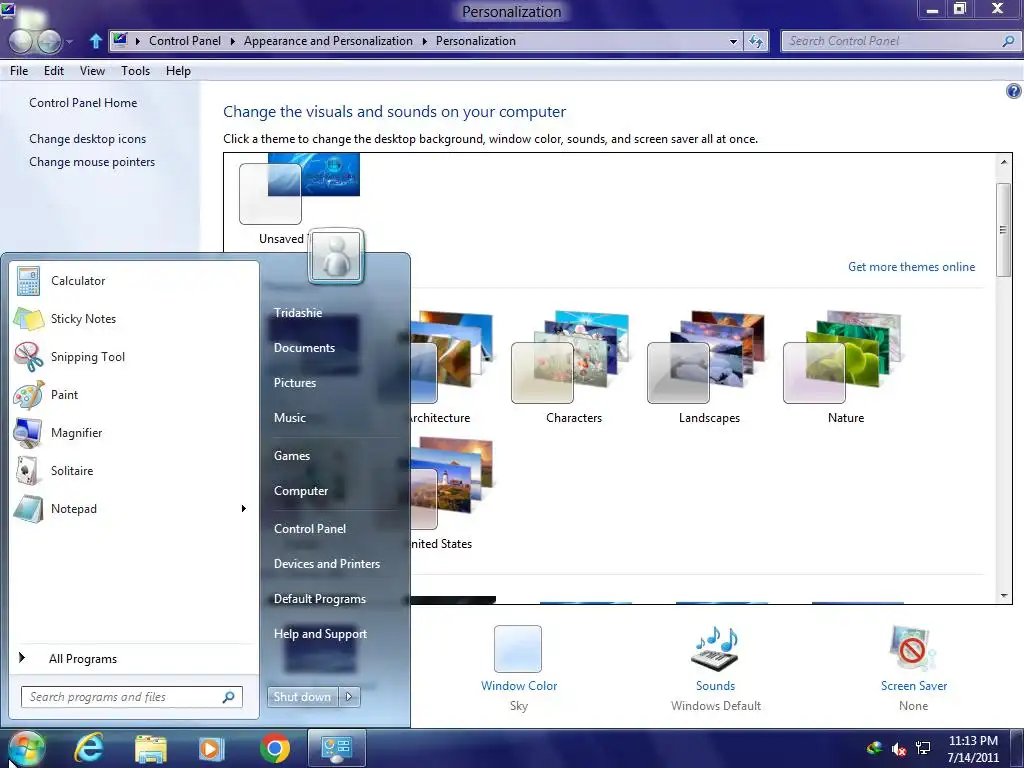Open Devices and Printers

[327, 564]
